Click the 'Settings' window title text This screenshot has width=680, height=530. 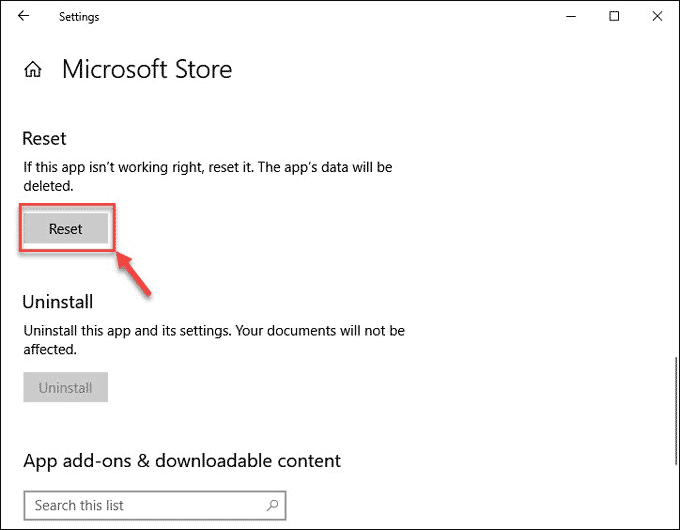(x=79, y=17)
